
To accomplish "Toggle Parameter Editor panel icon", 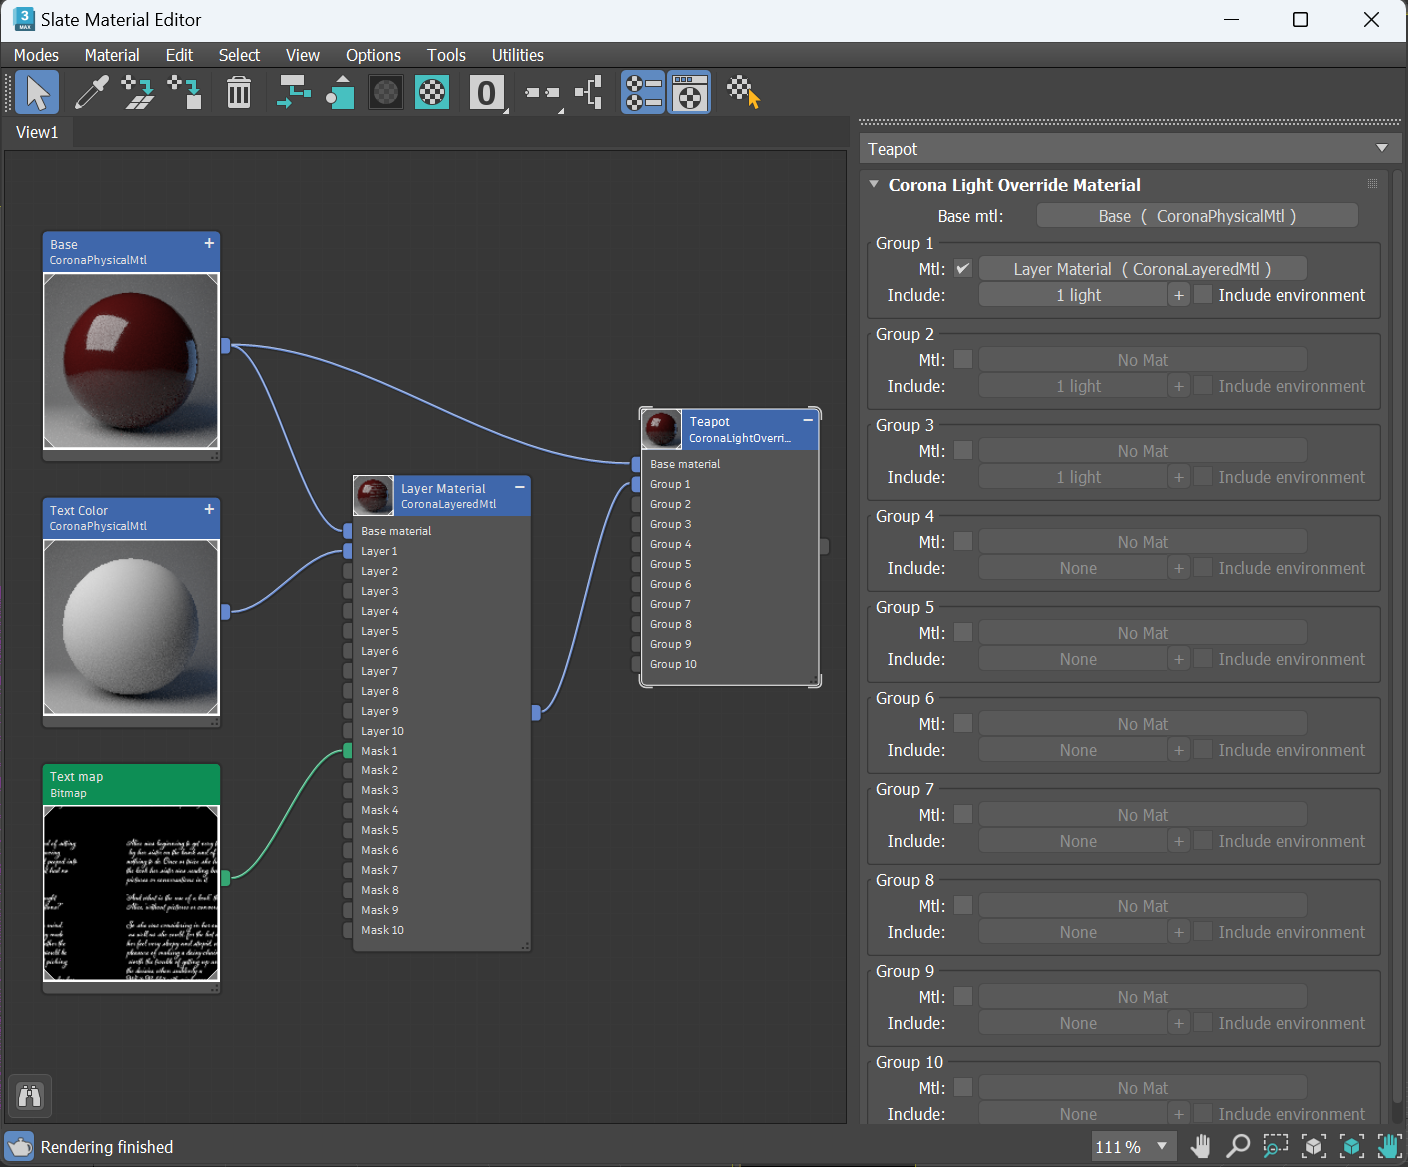I will click(689, 93).
